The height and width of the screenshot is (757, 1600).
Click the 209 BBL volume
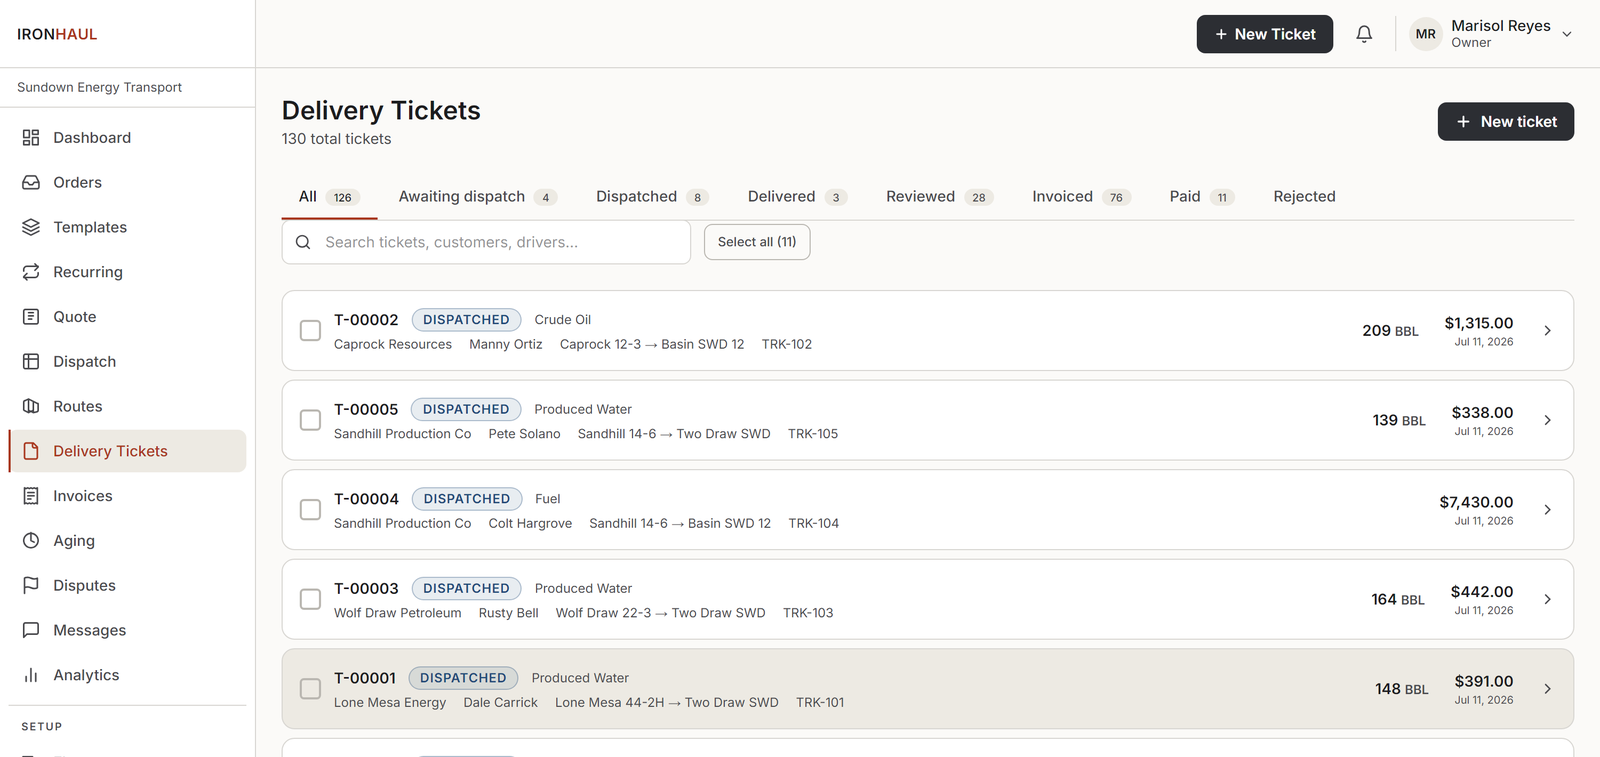1390,331
